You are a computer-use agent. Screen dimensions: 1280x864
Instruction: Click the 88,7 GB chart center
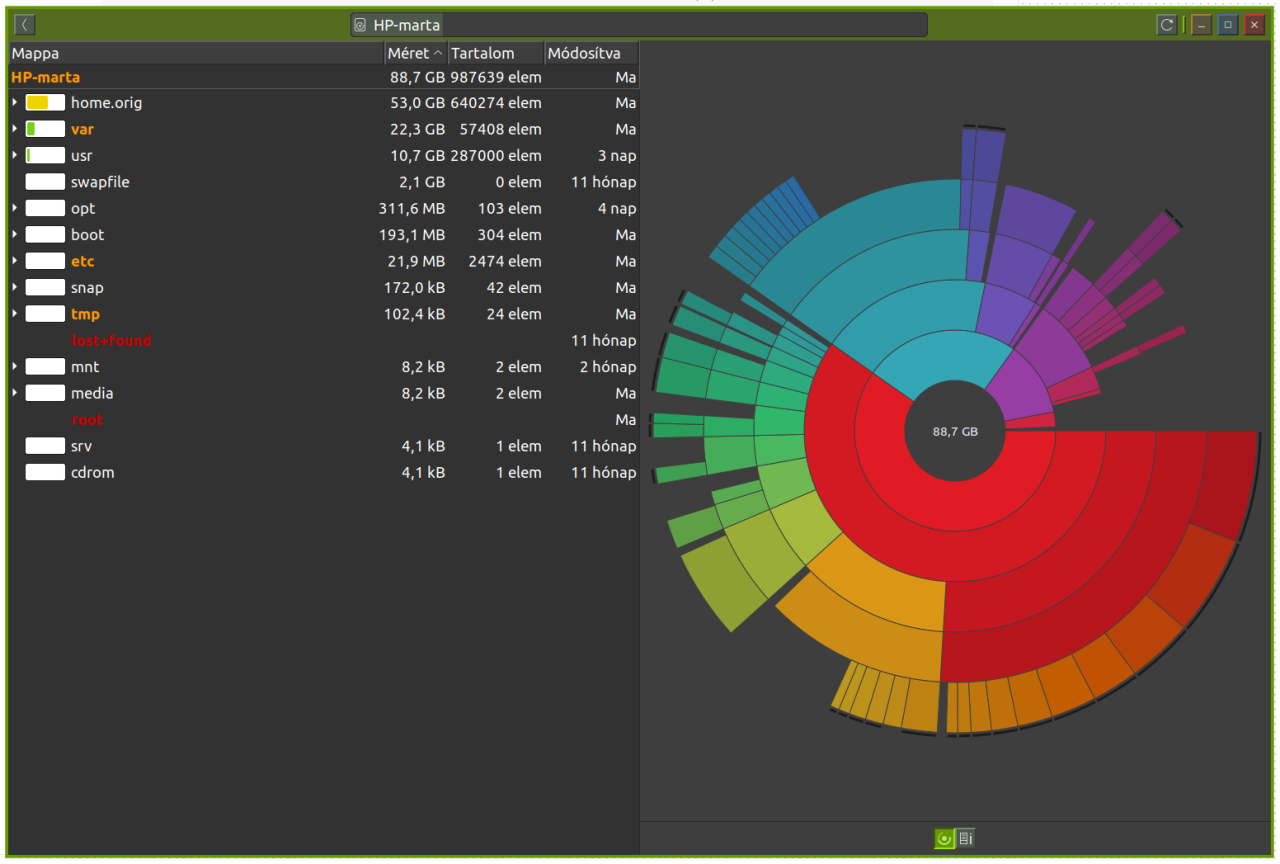pyautogui.click(x=955, y=431)
